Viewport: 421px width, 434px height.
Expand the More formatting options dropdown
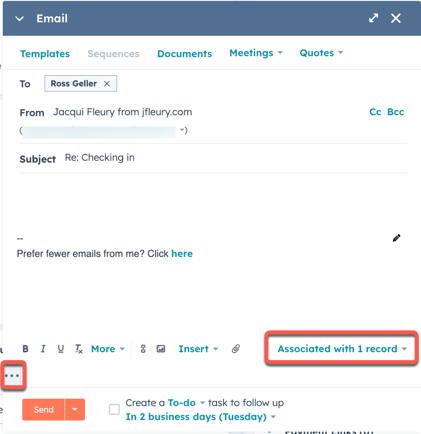click(x=108, y=349)
